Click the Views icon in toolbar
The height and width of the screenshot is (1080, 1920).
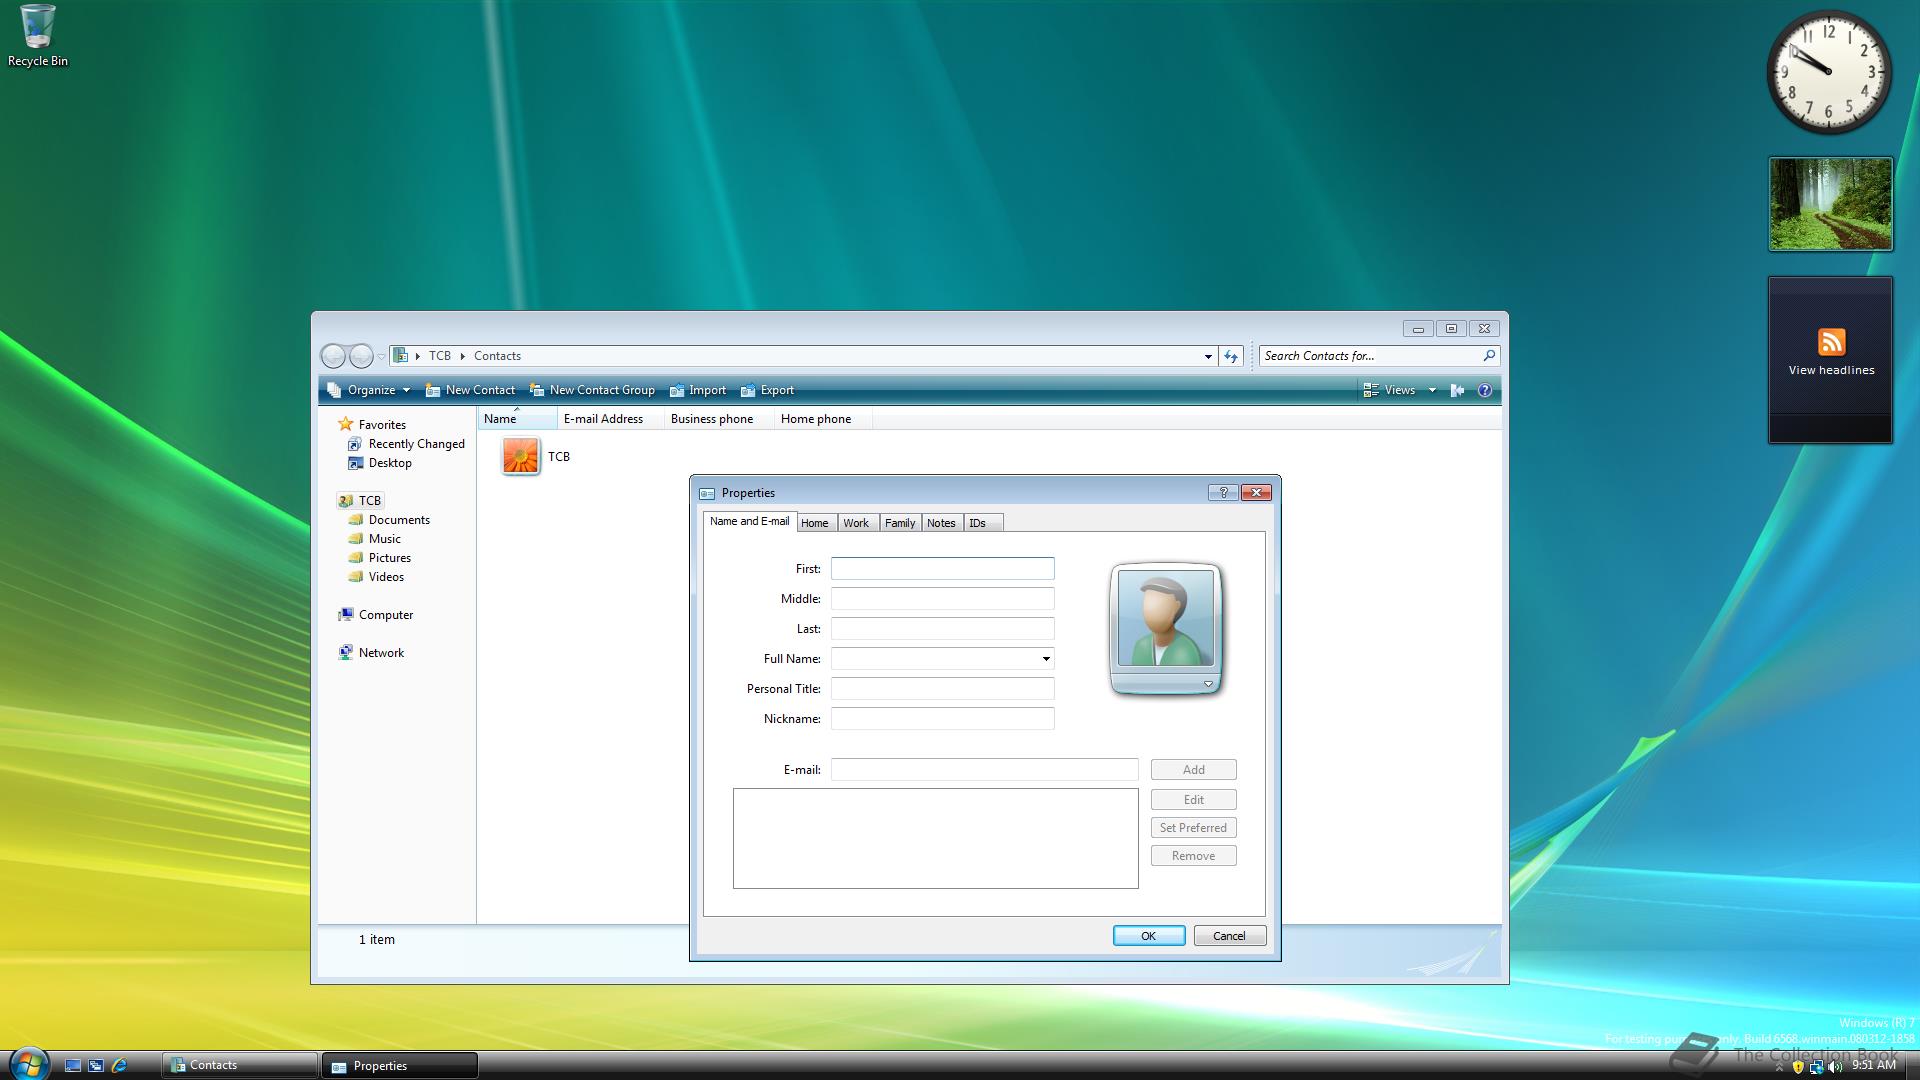click(x=1371, y=390)
